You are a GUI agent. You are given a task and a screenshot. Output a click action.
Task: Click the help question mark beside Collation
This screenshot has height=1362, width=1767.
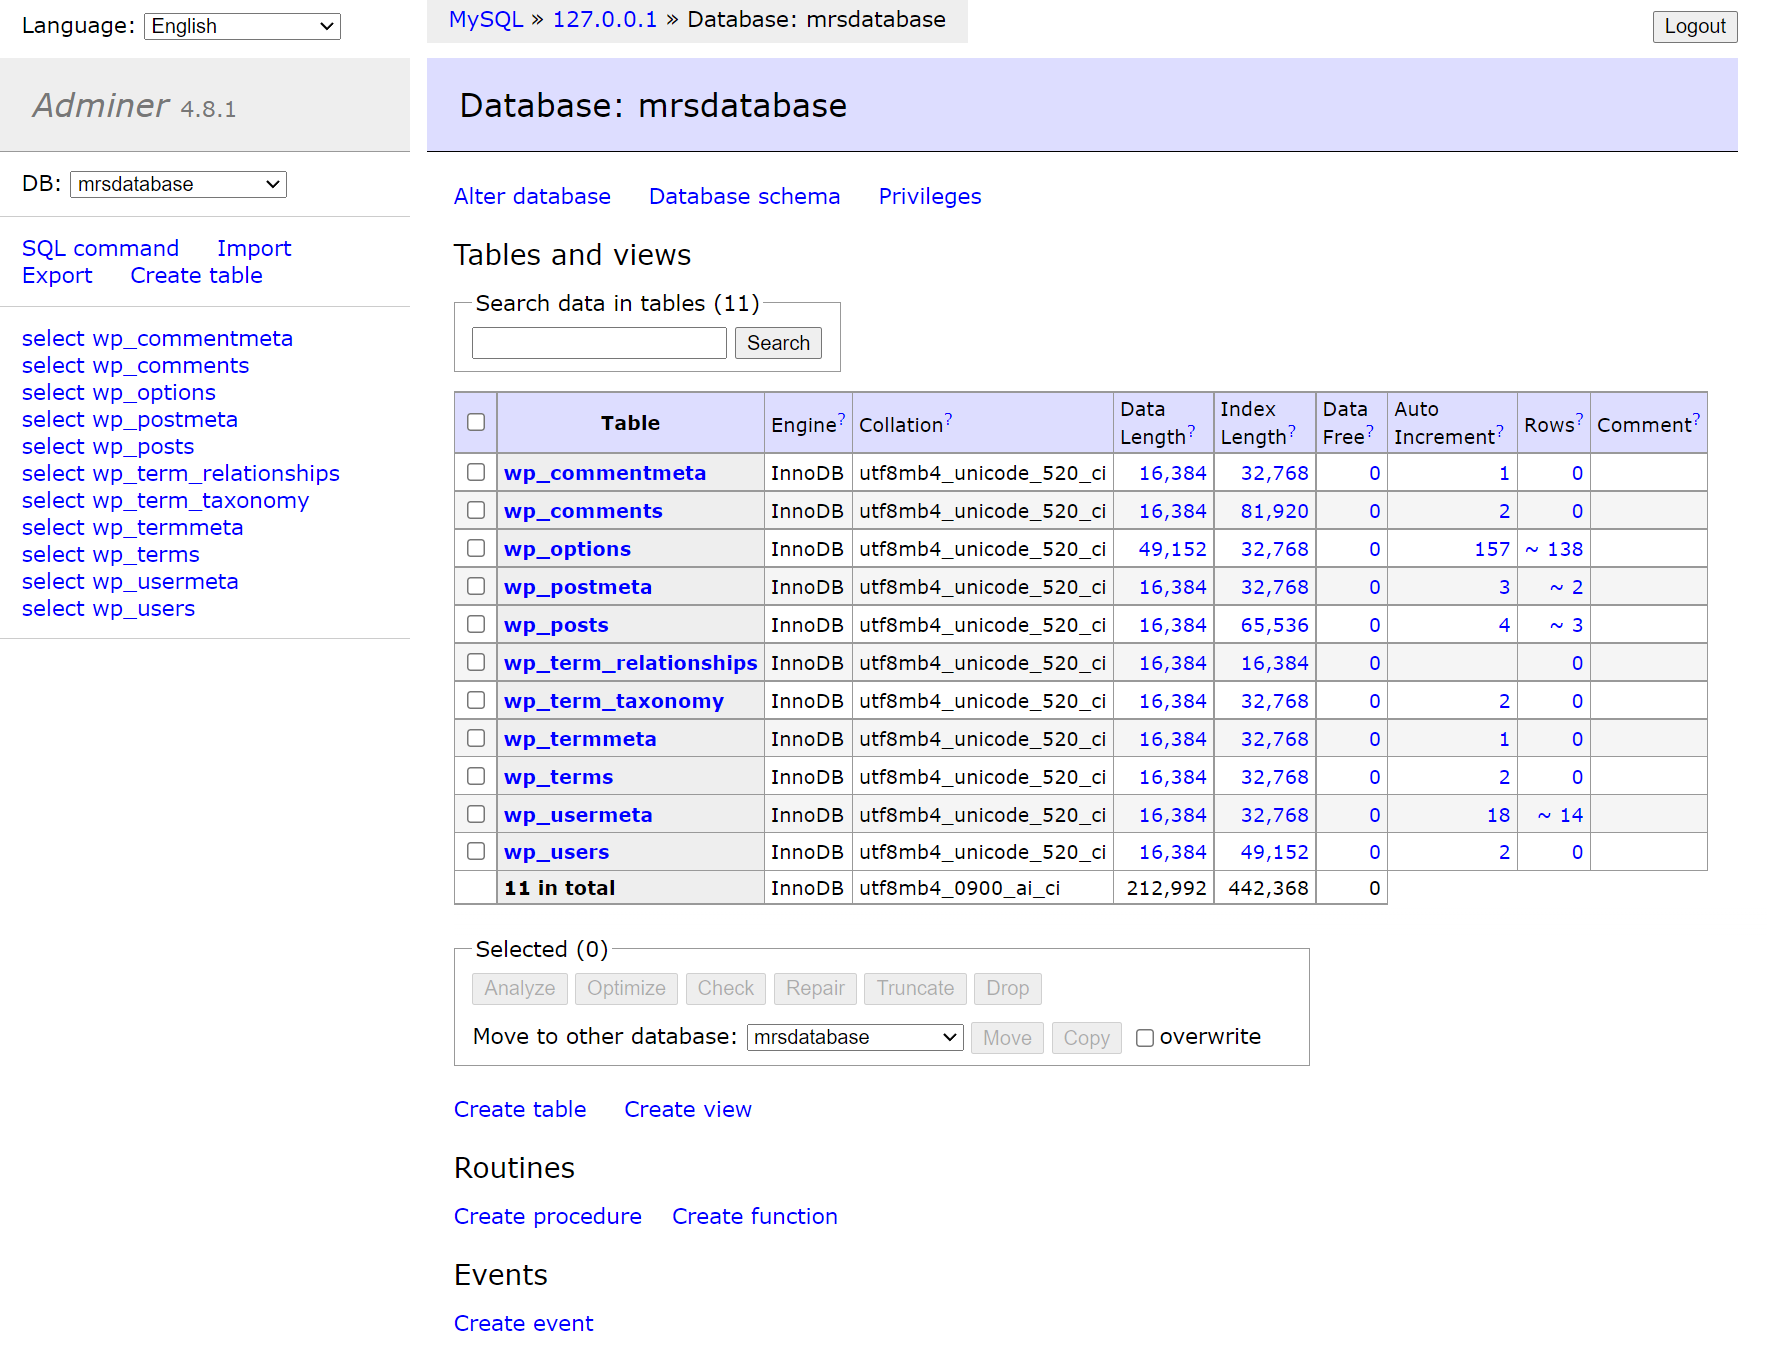tap(948, 418)
